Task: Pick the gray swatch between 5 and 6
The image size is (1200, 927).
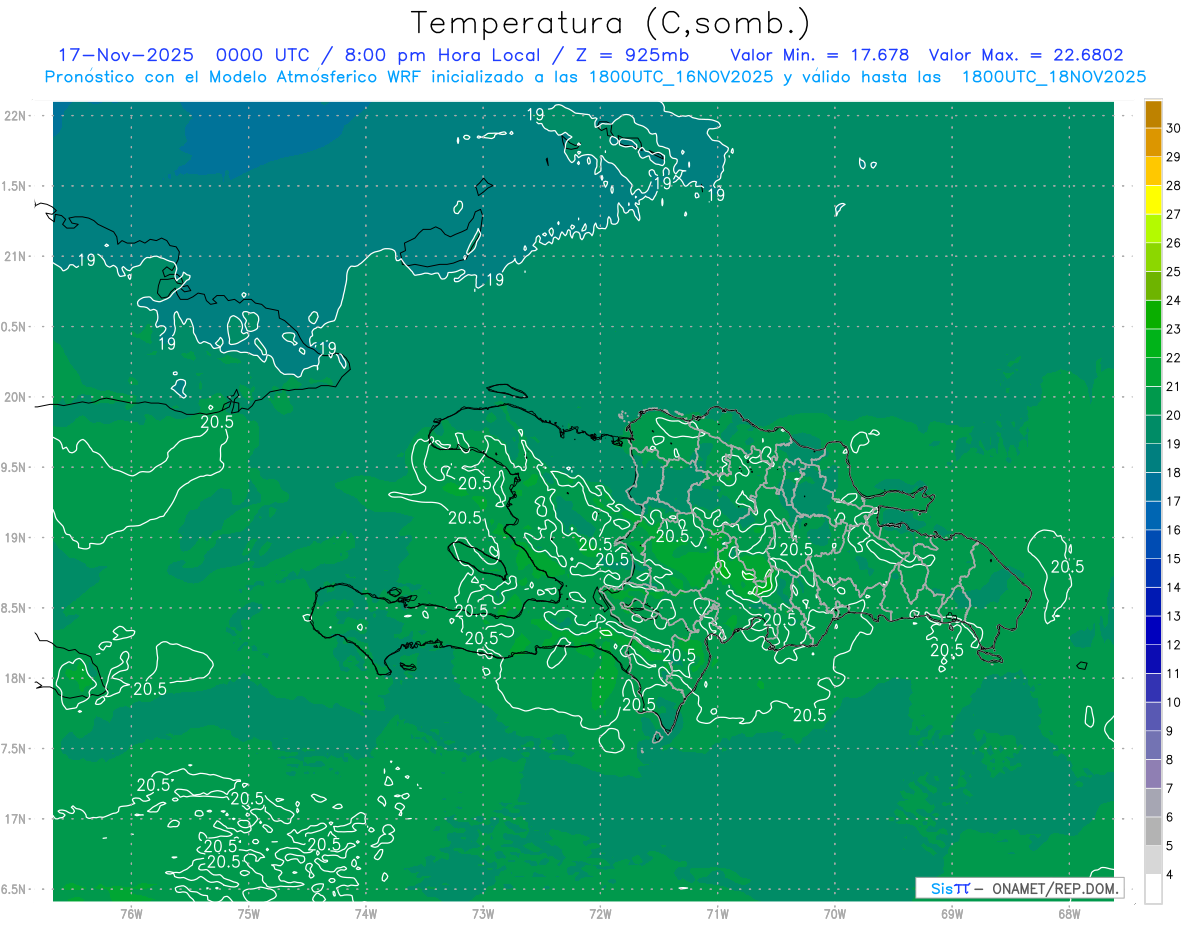Action: [1153, 832]
